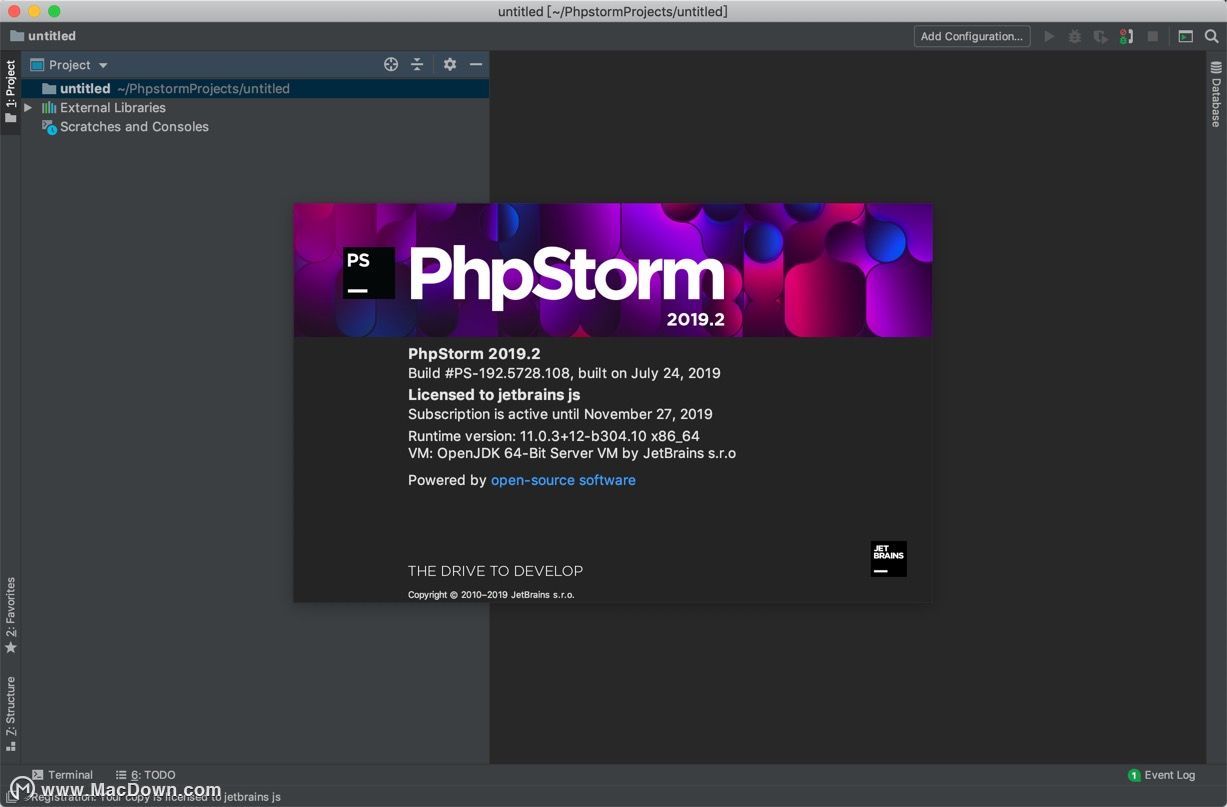Click the folder icon on 1: Project tab
This screenshot has width=1227, height=807.
(x=10, y=118)
